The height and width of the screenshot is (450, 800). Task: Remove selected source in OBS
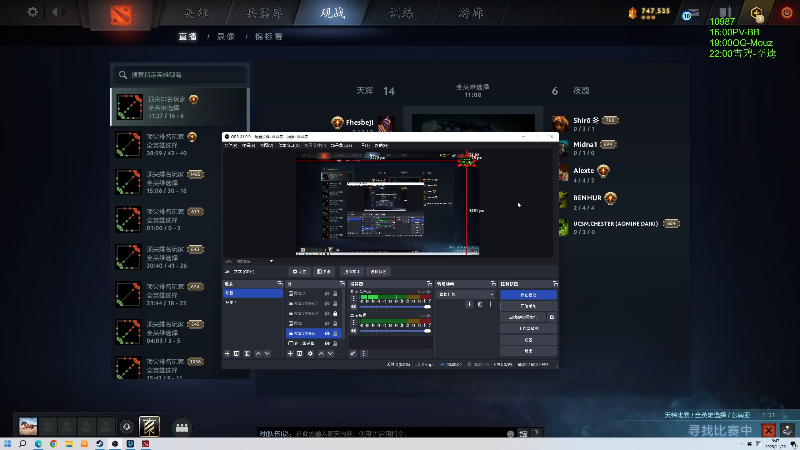point(300,354)
